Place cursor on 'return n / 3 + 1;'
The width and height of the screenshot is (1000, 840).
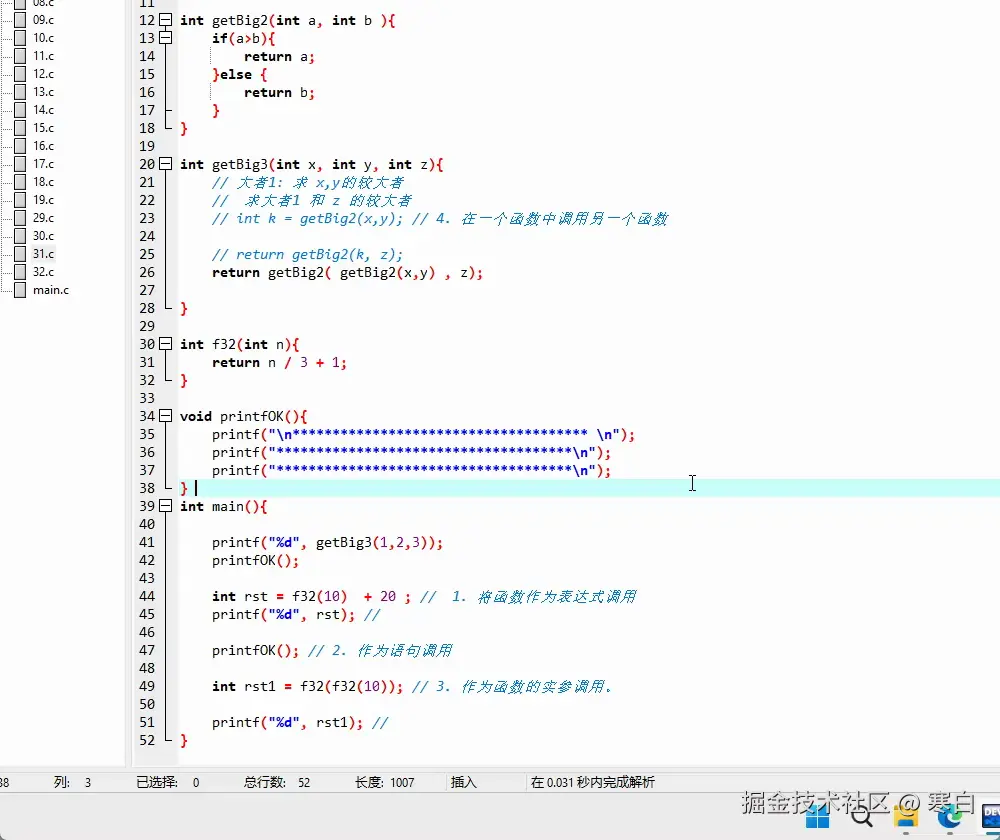coord(279,363)
